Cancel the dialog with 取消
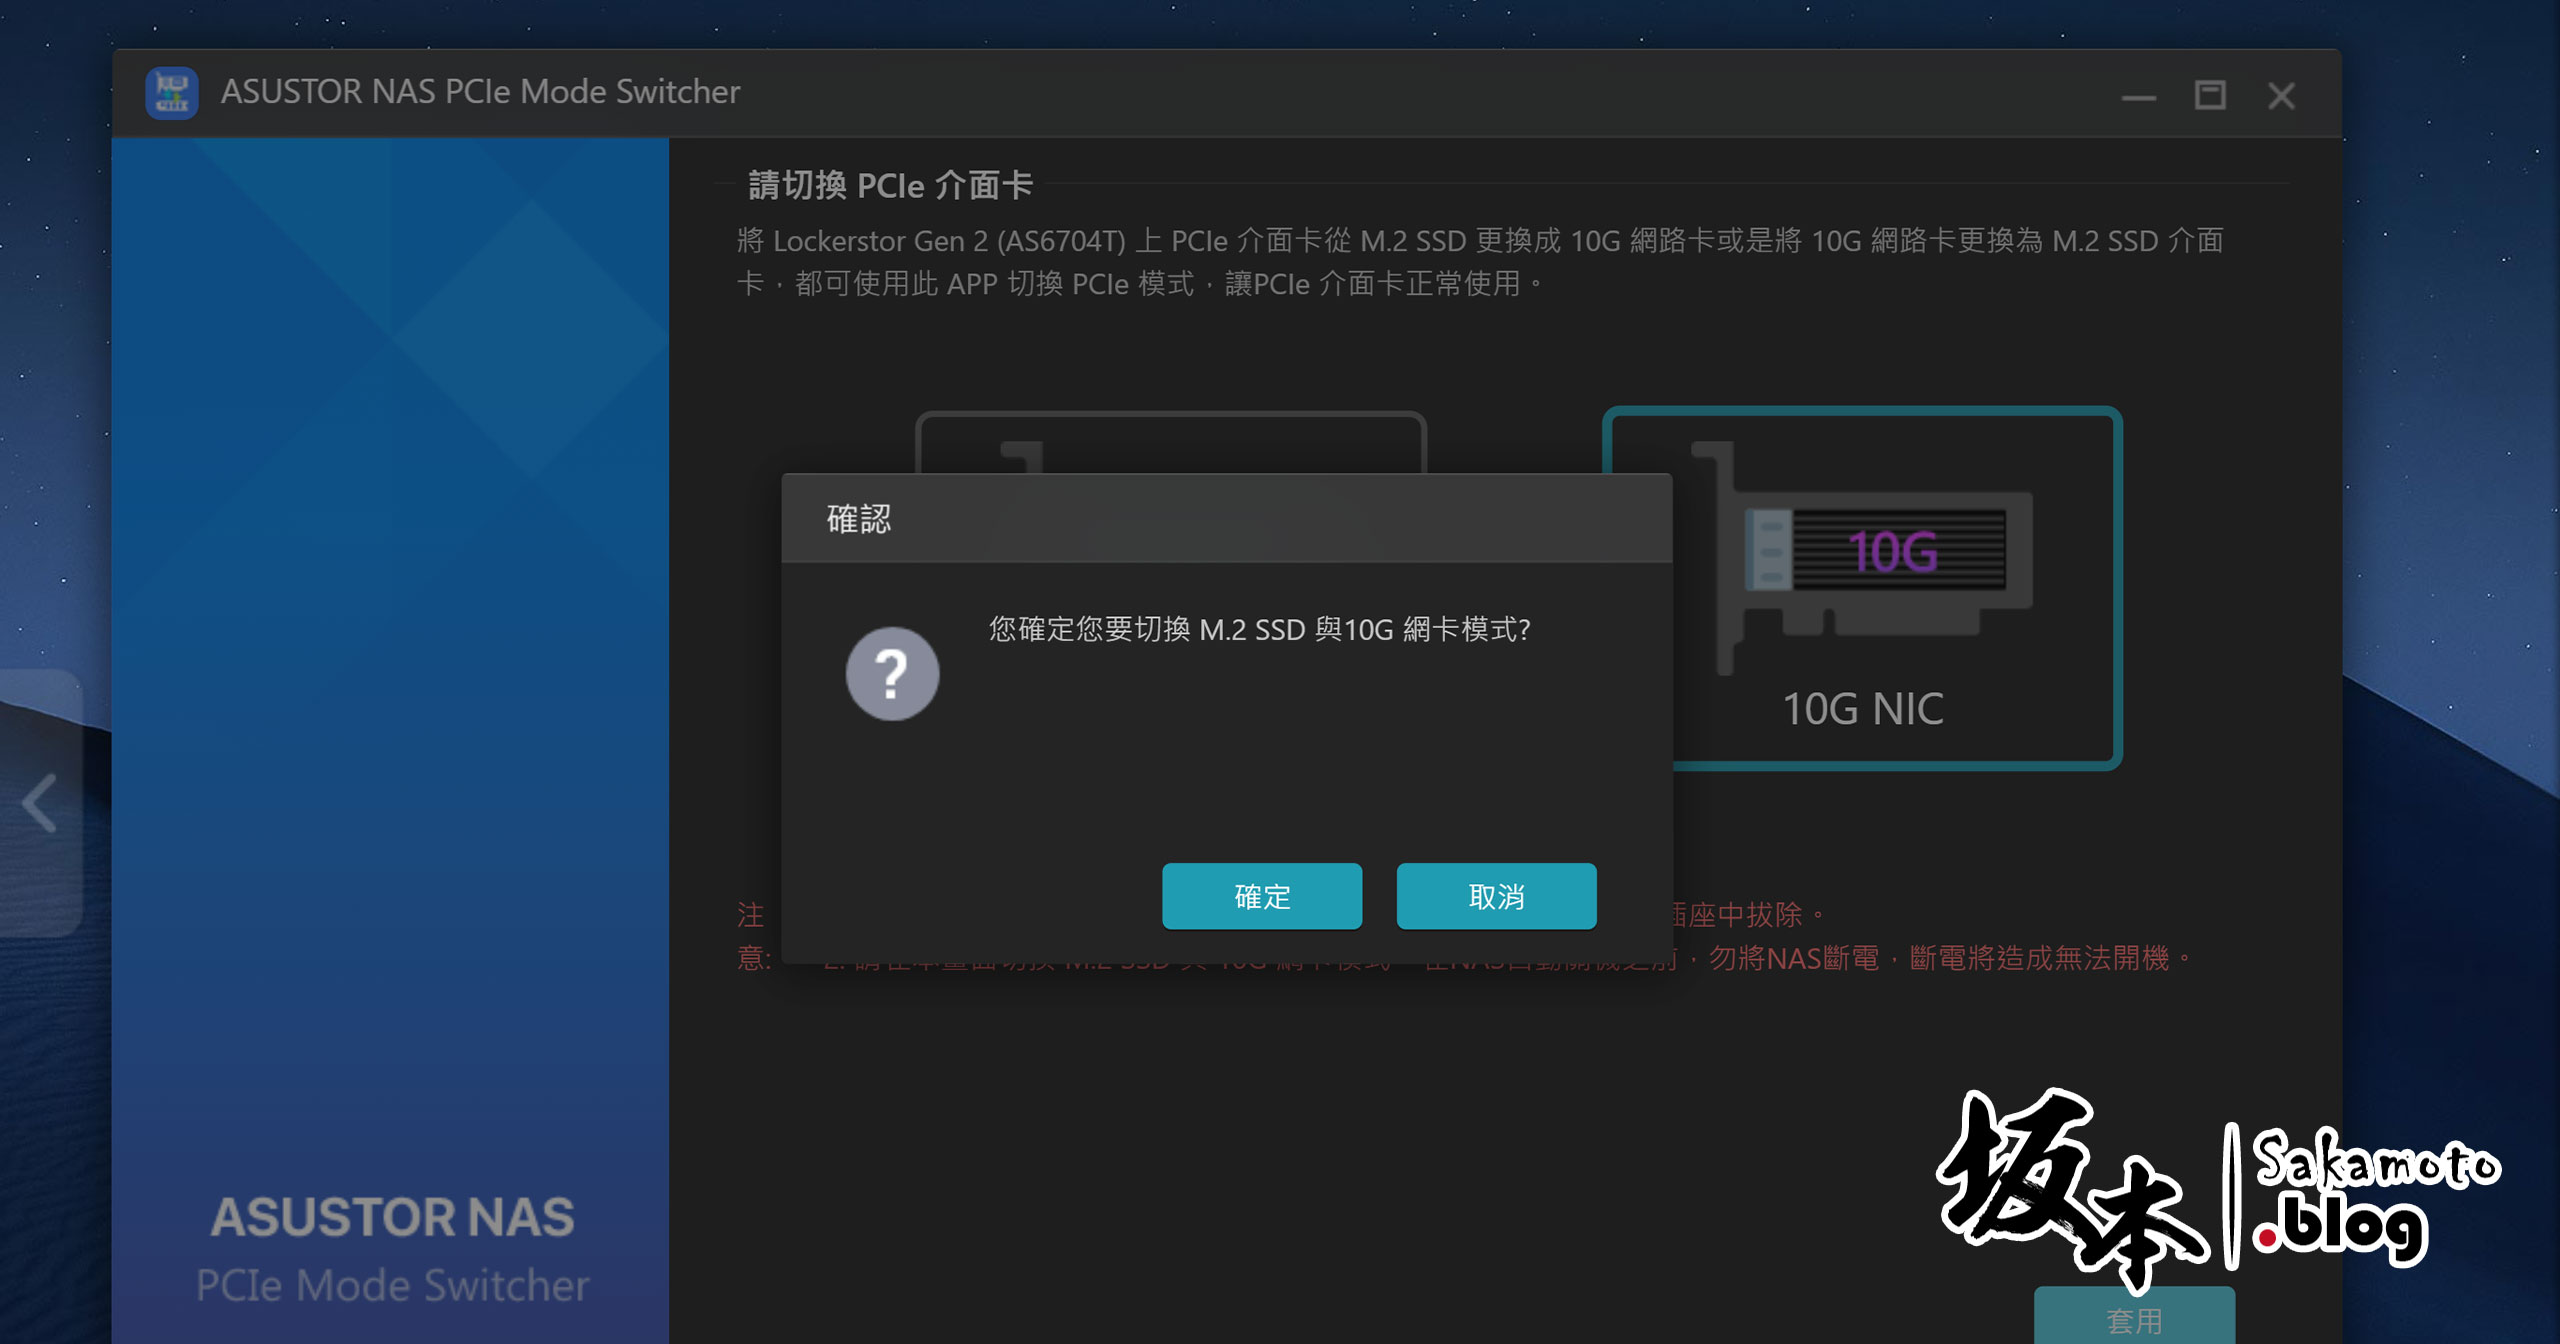 (1496, 896)
